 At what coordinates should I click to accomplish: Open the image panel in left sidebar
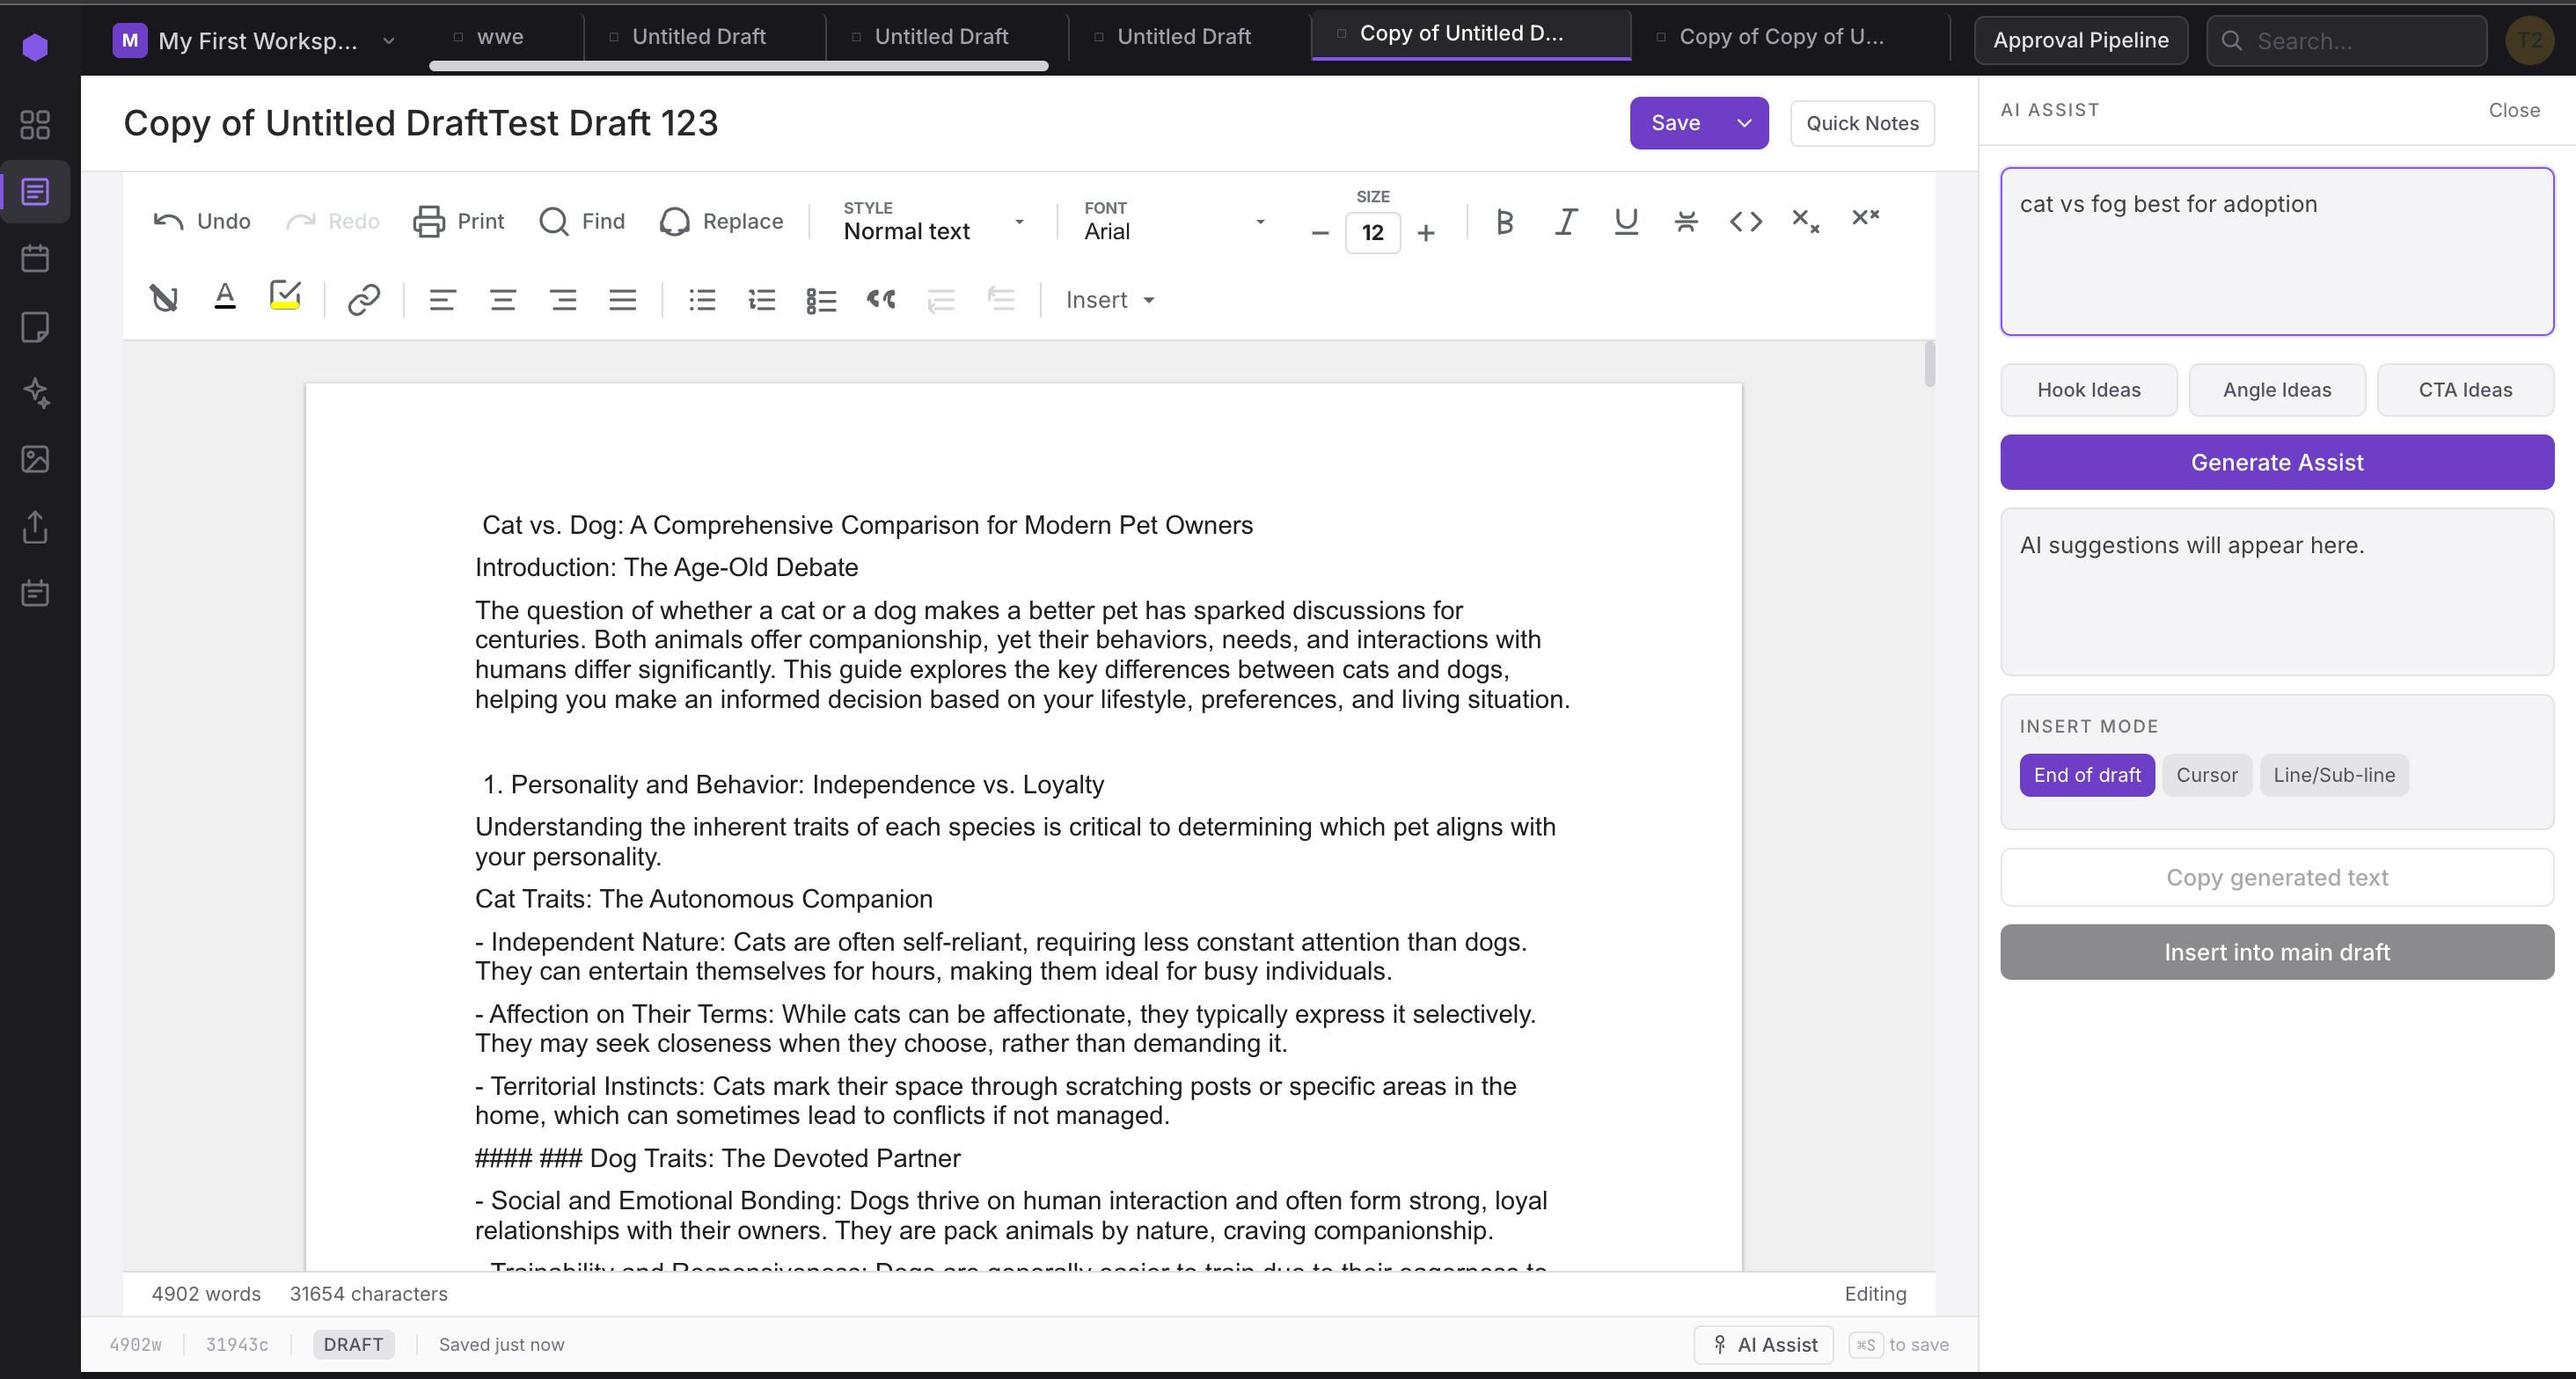(x=36, y=460)
